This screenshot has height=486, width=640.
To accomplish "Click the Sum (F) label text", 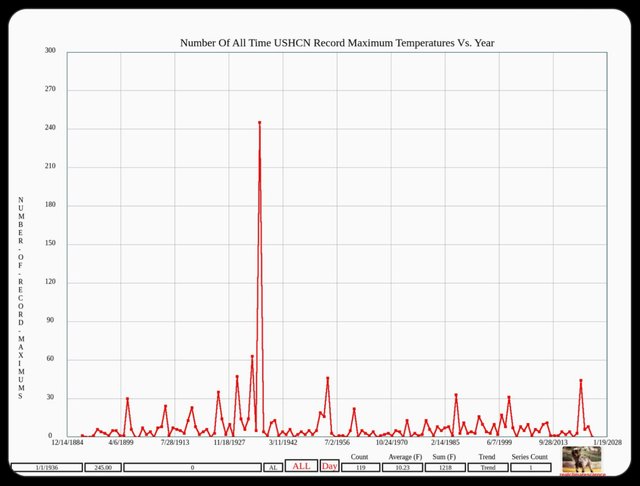I will coord(444,457).
